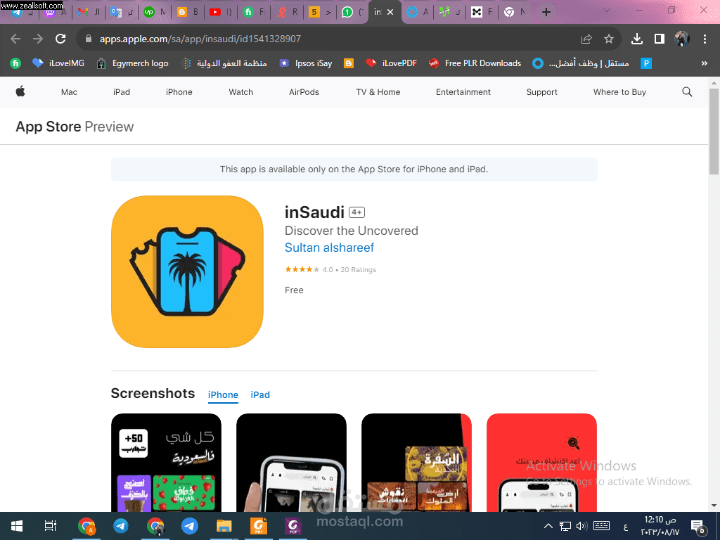The height and width of the screenshot is (540, 720).
Task: Click the App Store Preview heading link
Action: (75, 127)
